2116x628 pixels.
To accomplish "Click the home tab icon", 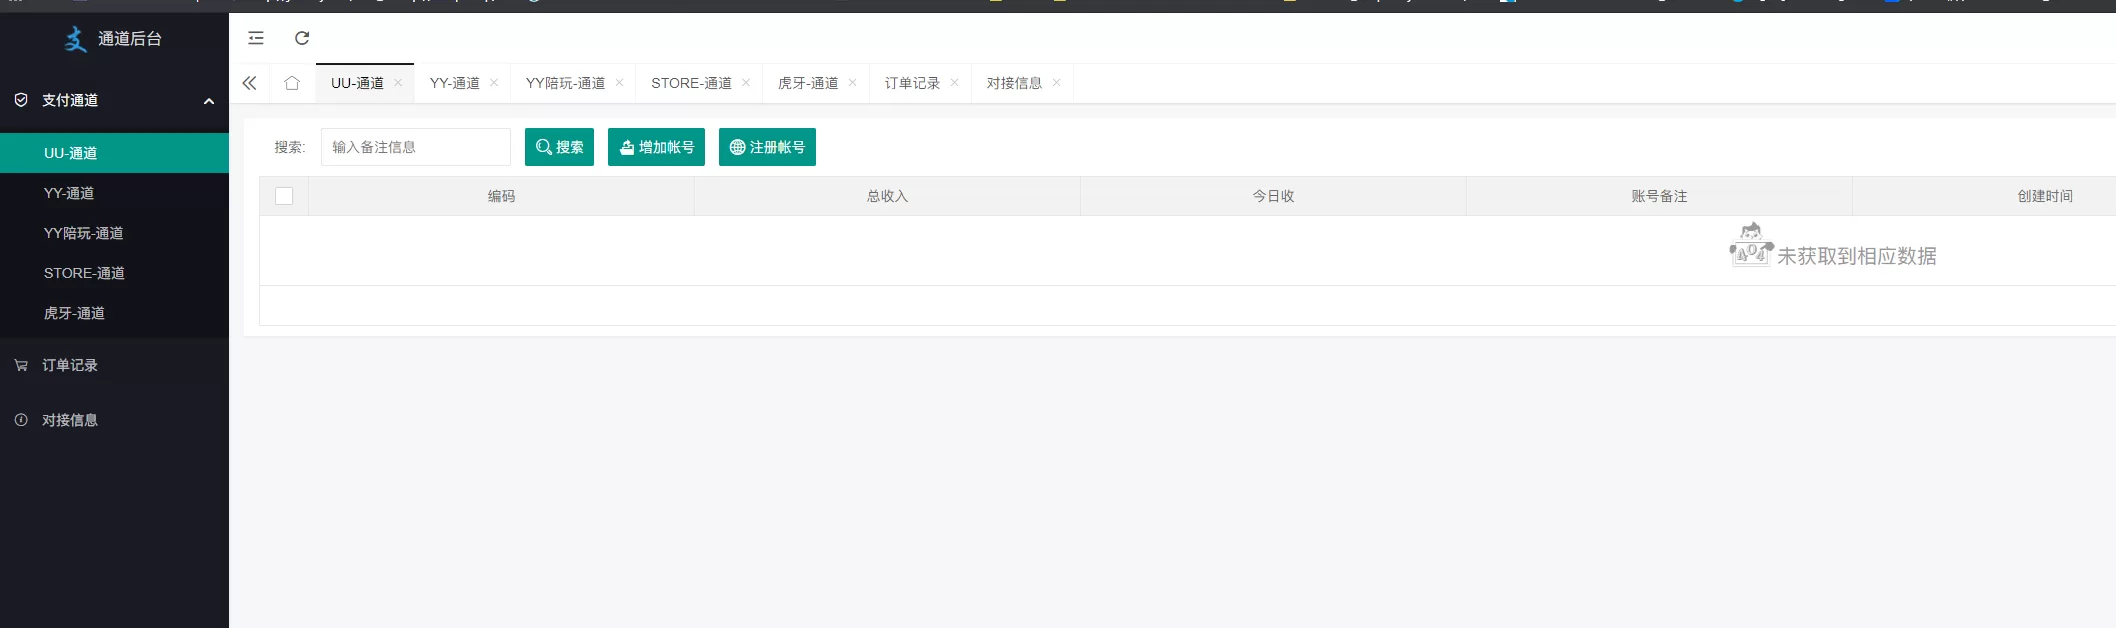I will pyautogui.click(x=292, y=83).
